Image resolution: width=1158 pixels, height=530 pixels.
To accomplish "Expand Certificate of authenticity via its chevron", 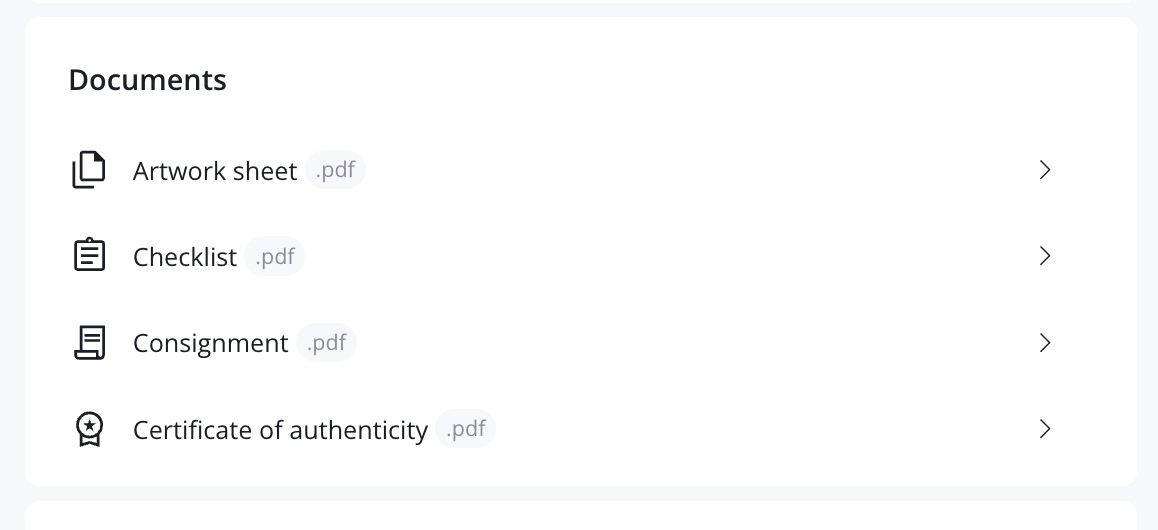I will click(1044, 429).
